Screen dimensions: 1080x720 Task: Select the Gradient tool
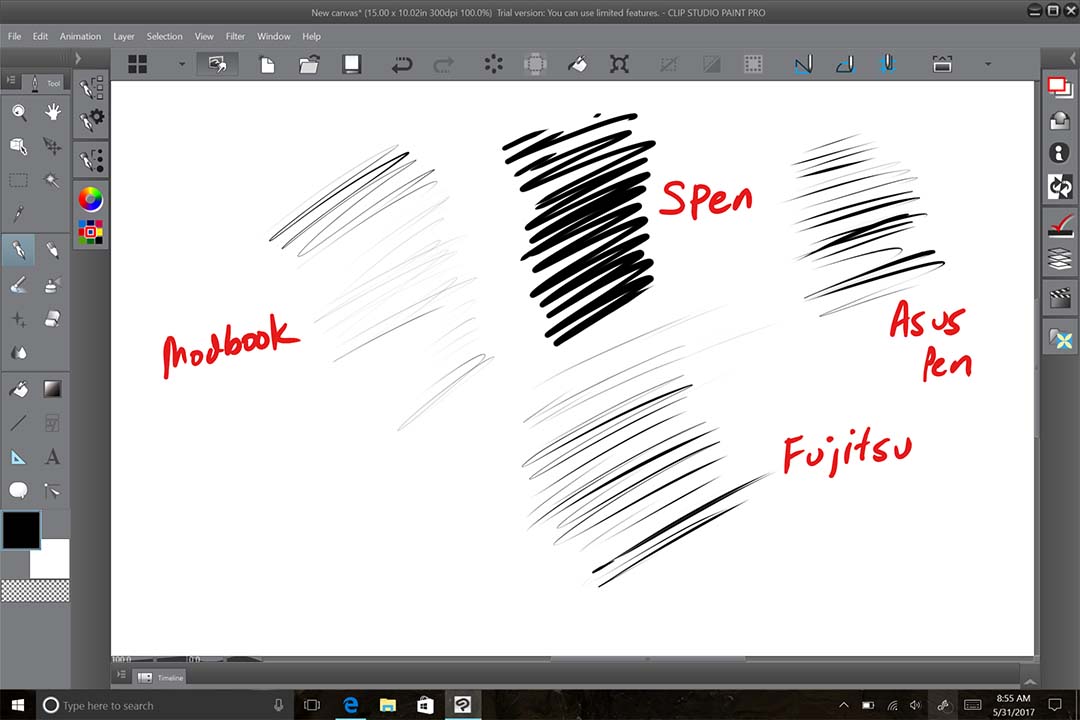tap(52, 389)
